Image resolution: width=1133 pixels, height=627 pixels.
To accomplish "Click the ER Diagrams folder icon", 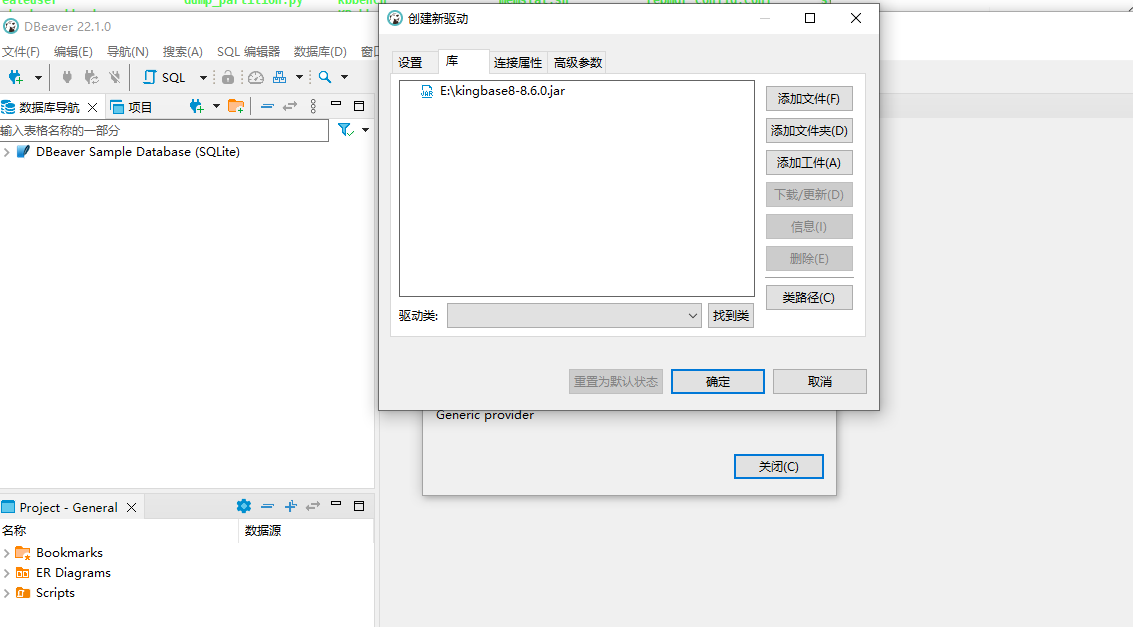I will click(23, 573).
